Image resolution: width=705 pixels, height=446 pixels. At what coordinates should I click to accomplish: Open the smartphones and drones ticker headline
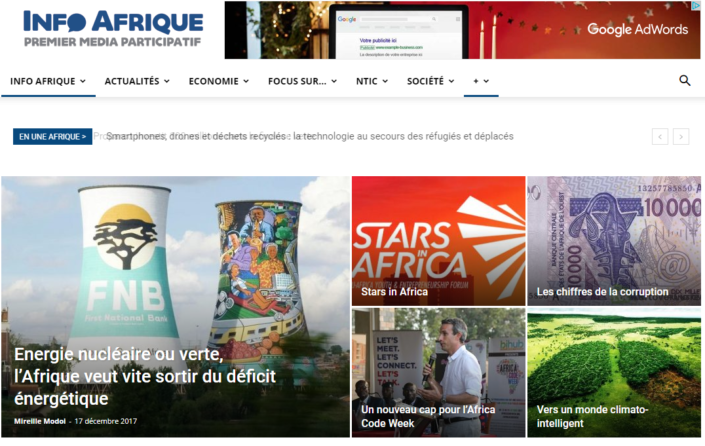(310, 136)
